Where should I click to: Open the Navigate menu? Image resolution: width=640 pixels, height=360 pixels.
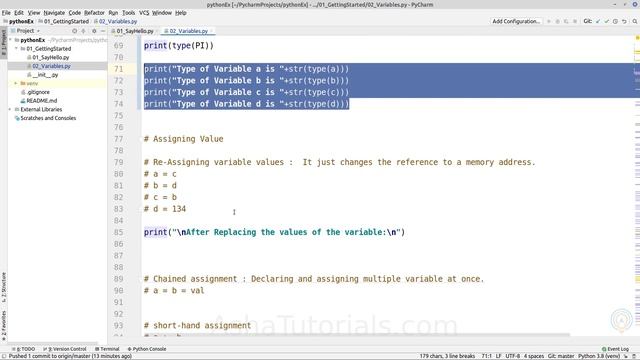[x=54, y=13]
